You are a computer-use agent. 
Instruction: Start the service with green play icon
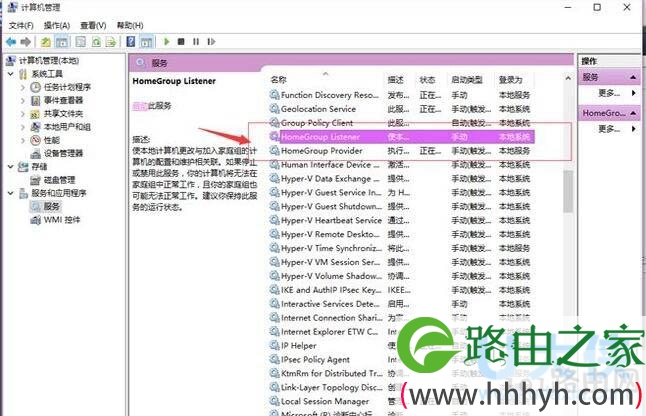(x=166, y=42)
